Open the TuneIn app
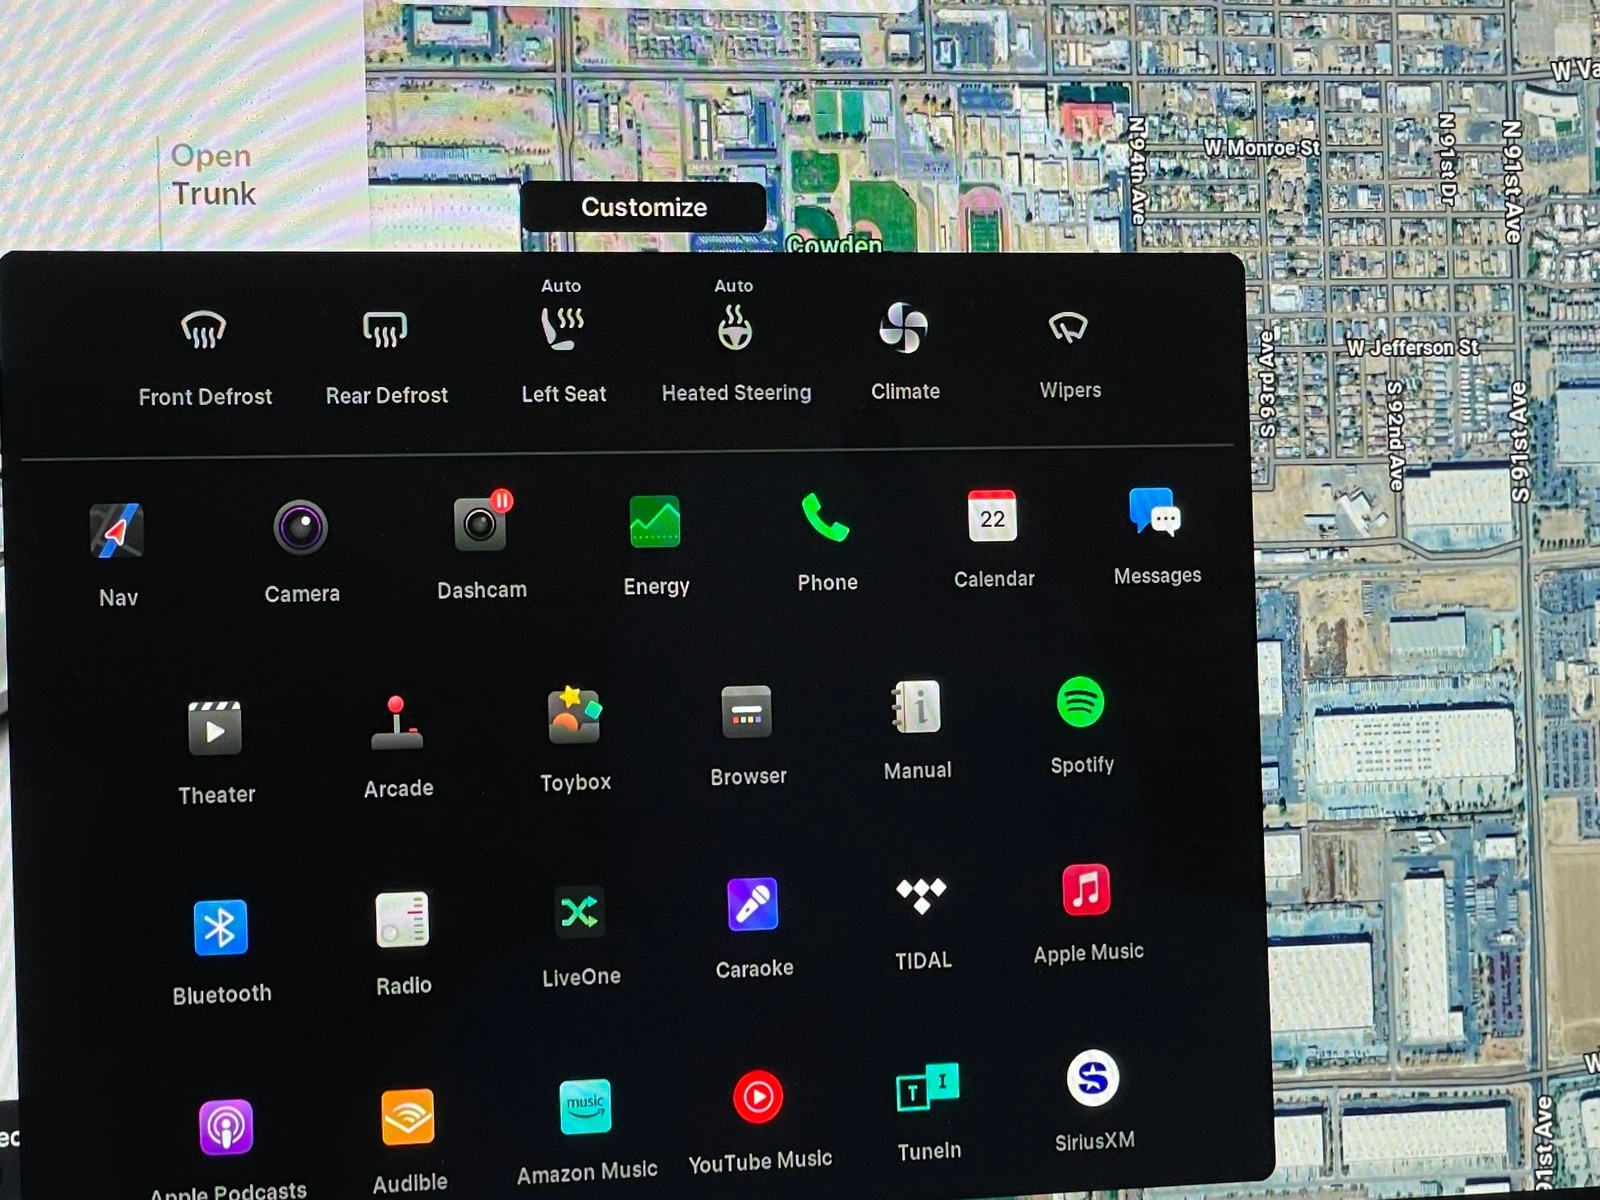Screen dimensions: 1600x1200 [927, 1088]
